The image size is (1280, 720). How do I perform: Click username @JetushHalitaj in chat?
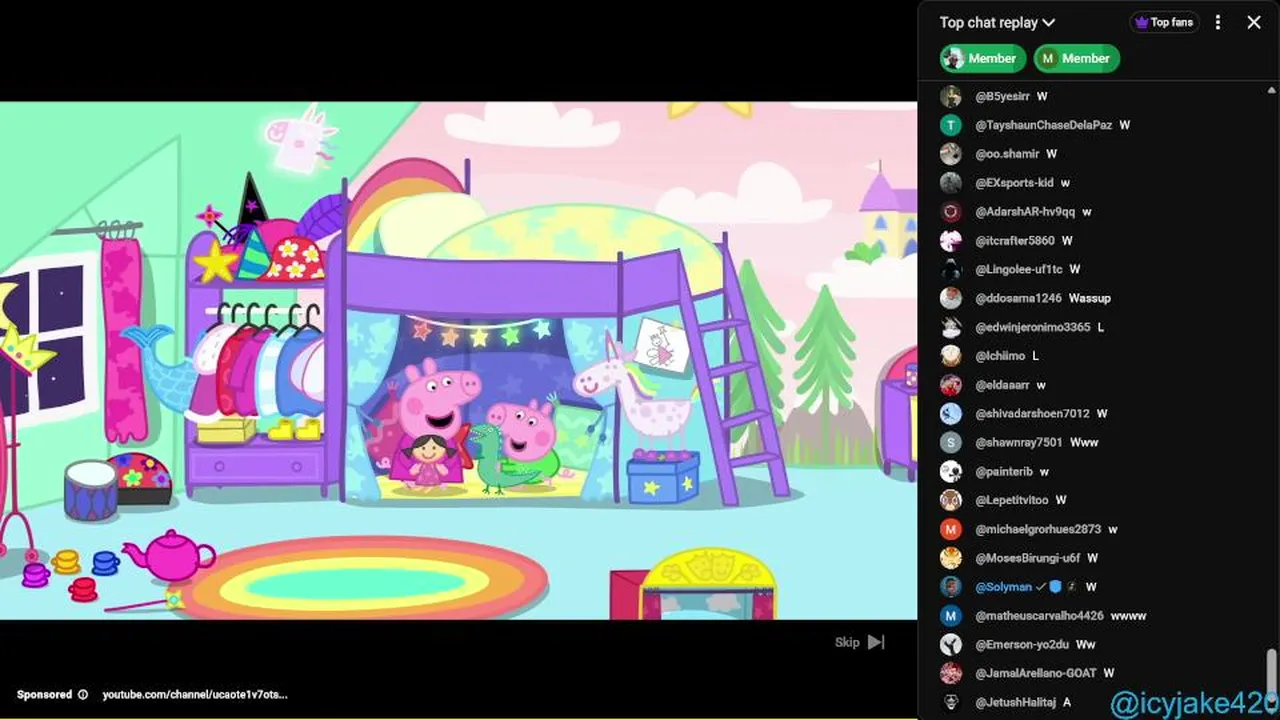click(1015, 702)
